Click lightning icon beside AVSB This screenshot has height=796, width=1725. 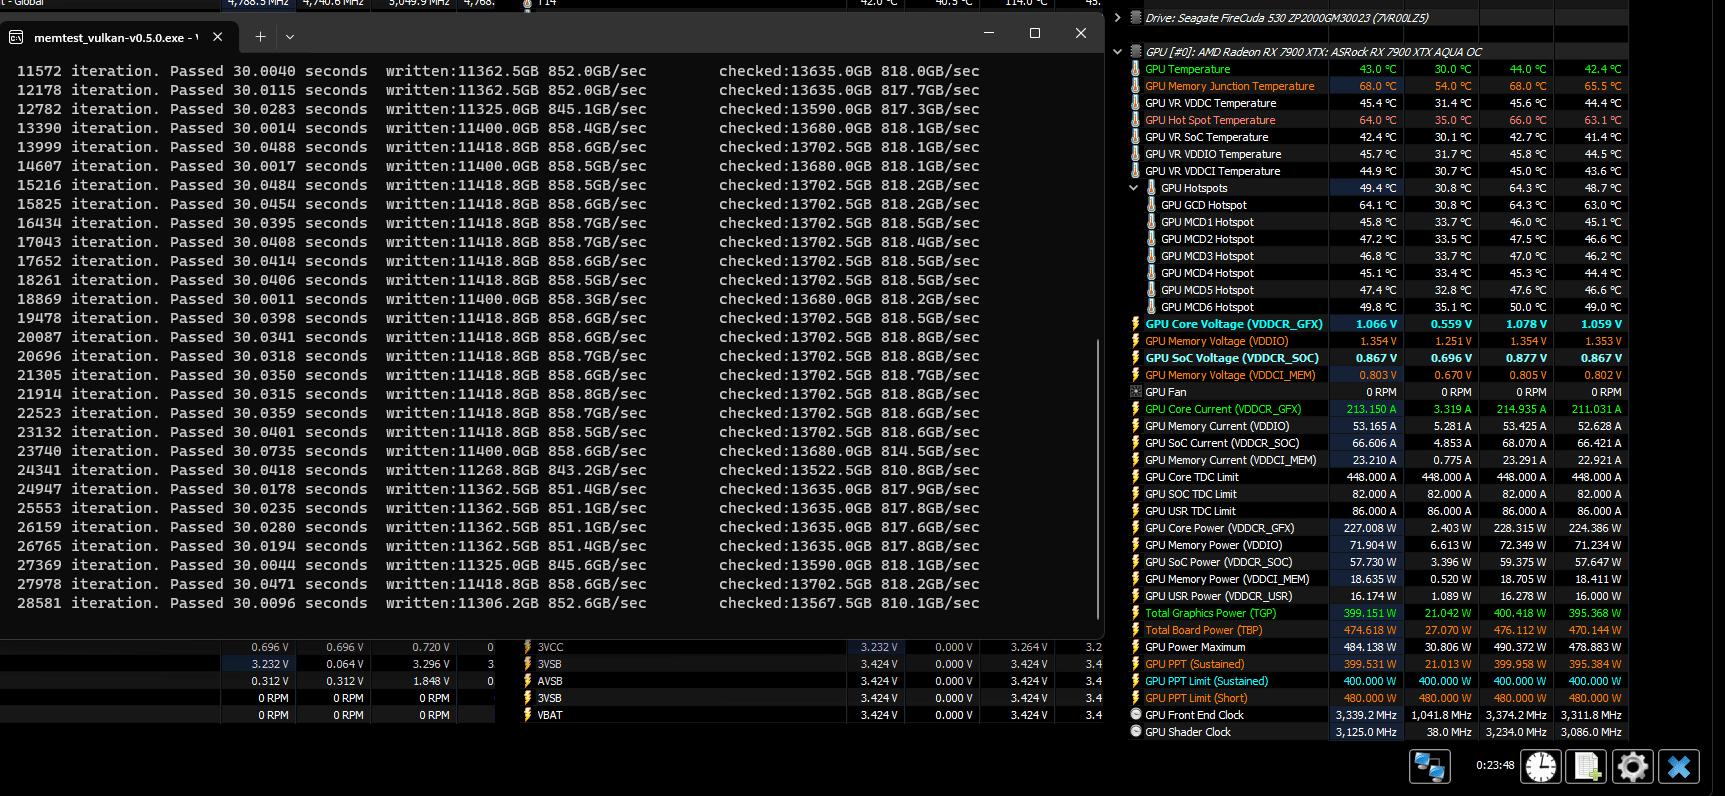click(527, 681)
